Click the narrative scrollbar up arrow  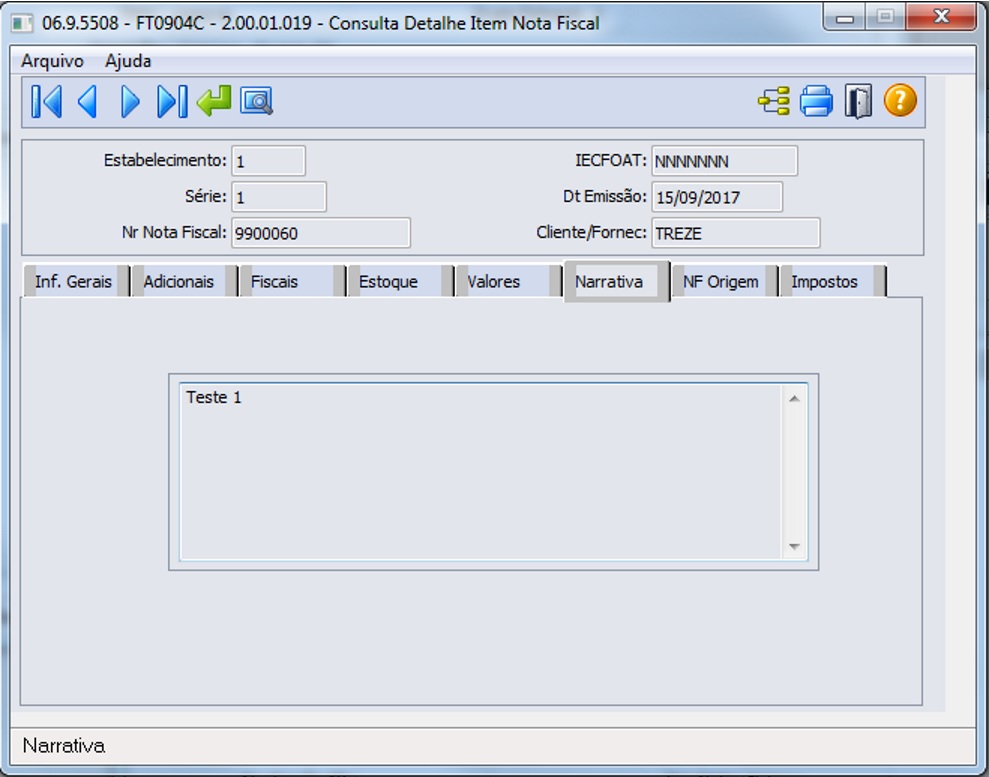794,398
